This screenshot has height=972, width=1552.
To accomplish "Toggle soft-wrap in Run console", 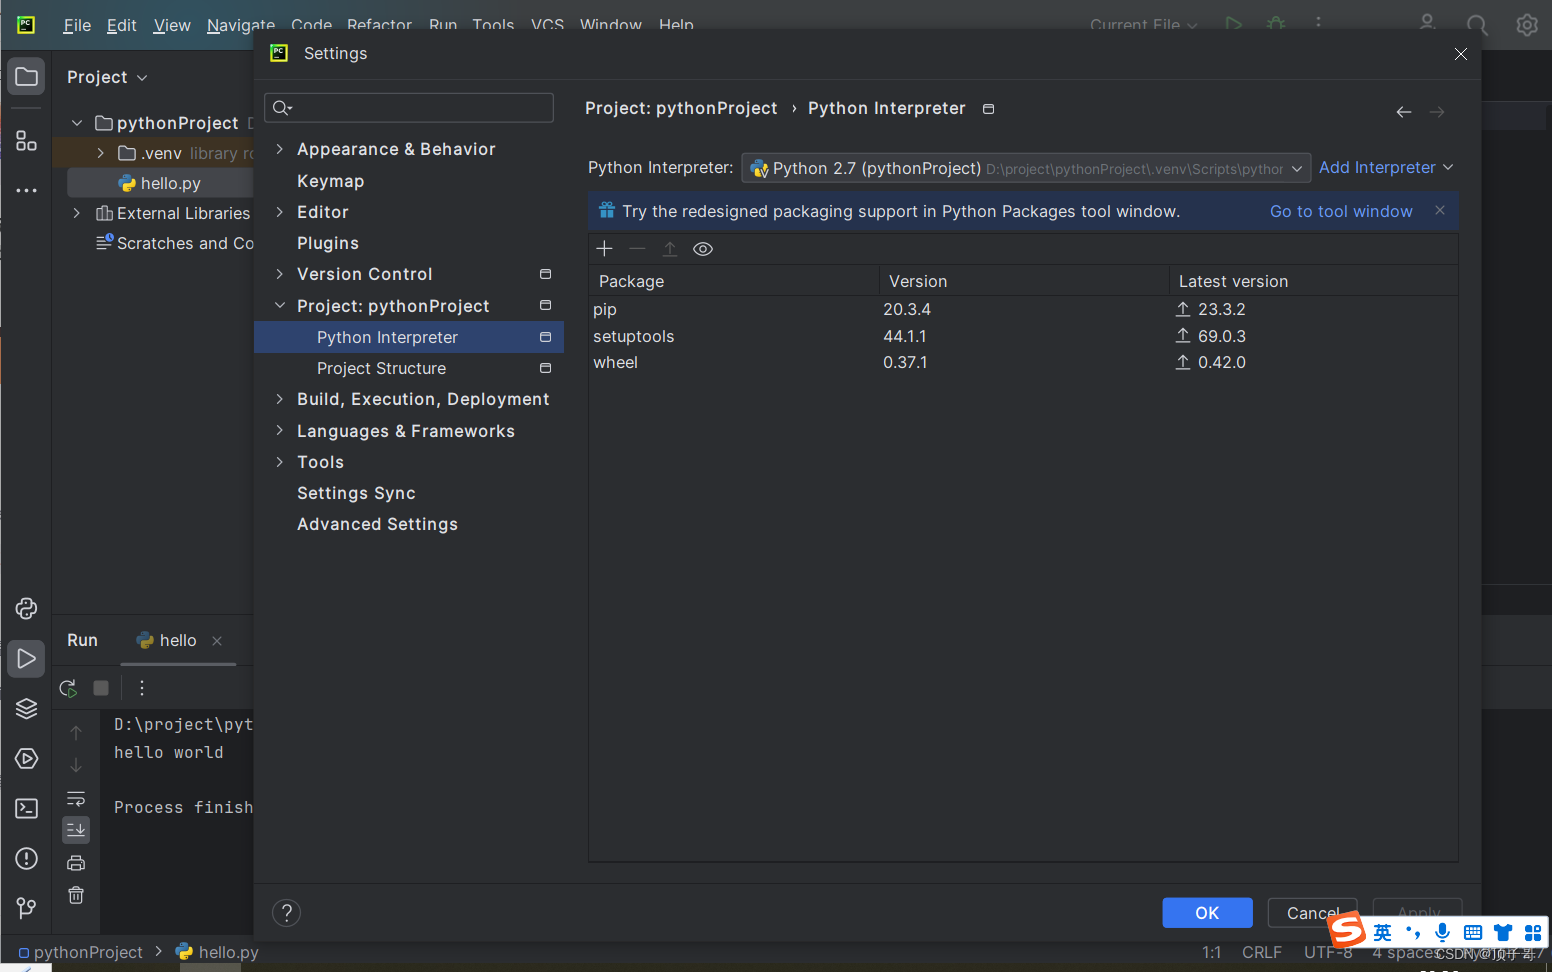I will 76,798.
